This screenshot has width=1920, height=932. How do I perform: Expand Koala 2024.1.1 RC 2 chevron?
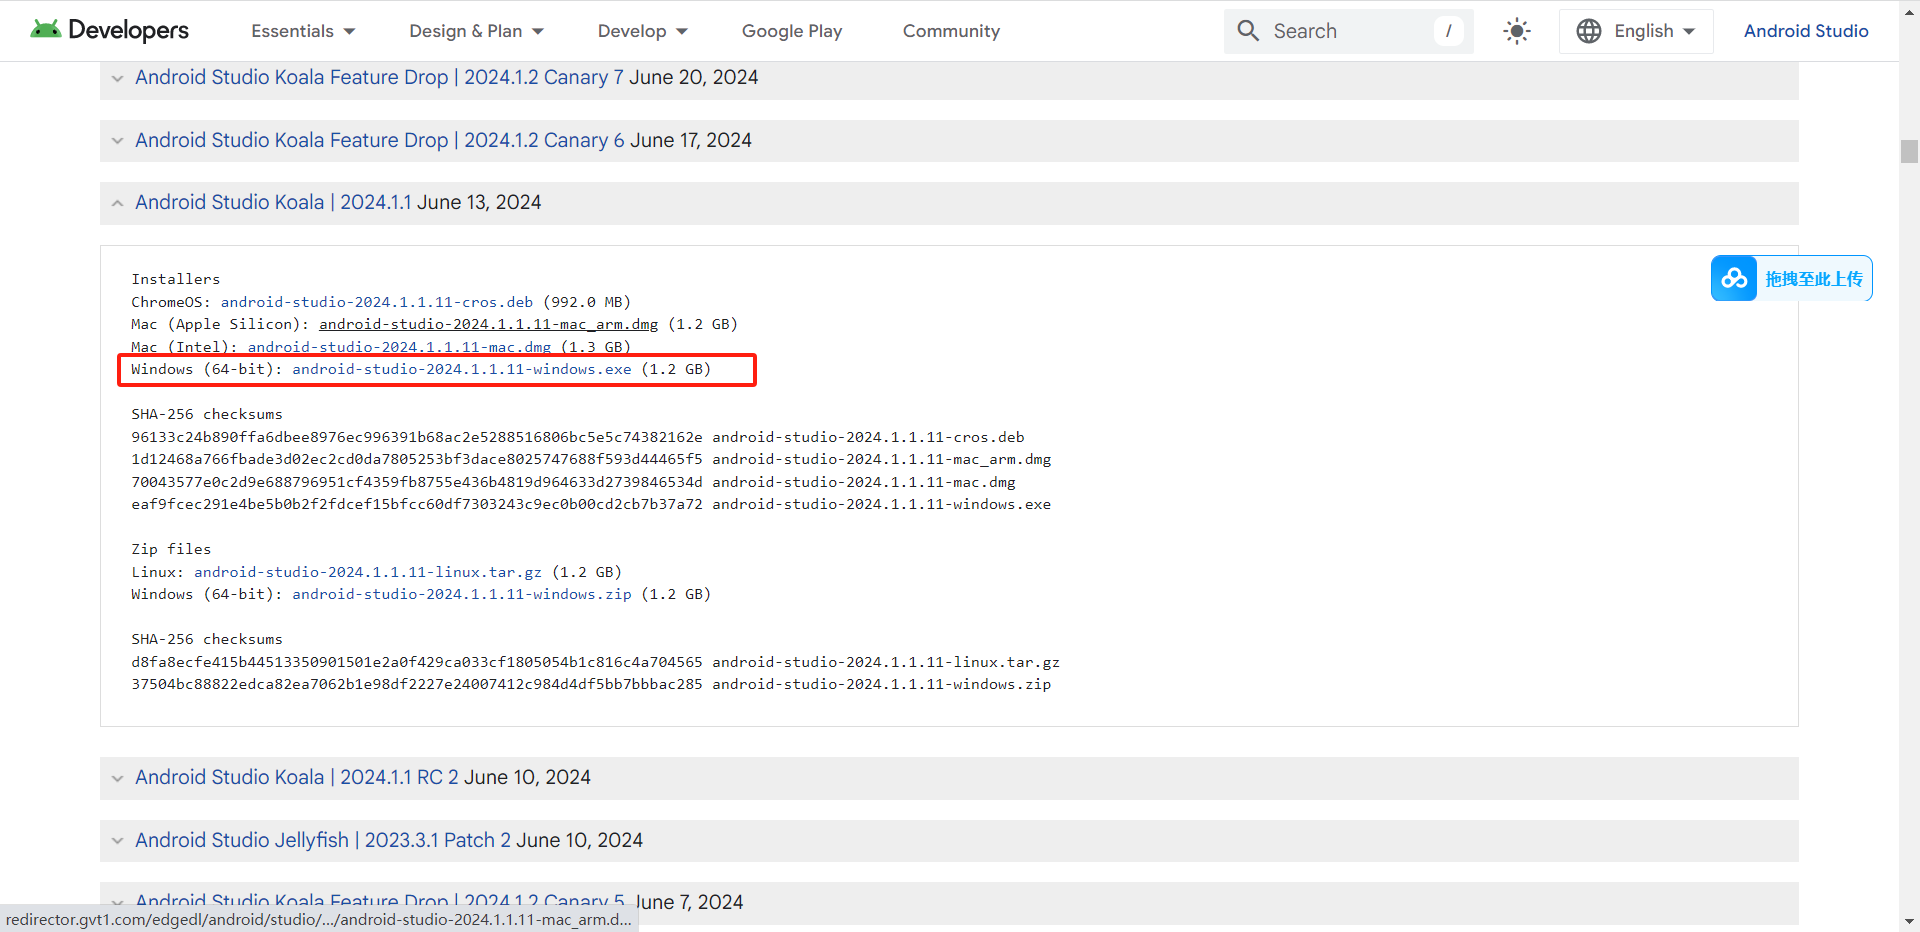(x=118, y=778)
